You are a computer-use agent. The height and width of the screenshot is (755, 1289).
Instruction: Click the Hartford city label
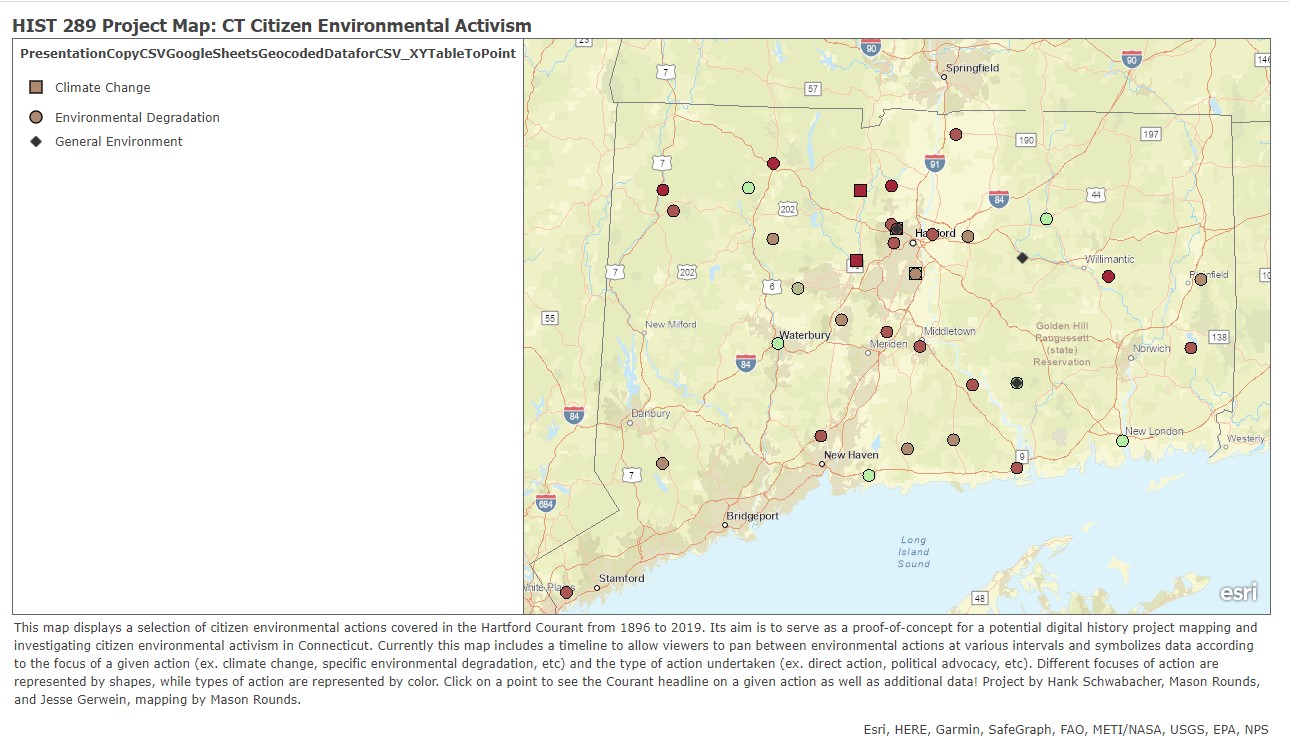[x=935, y=233]
